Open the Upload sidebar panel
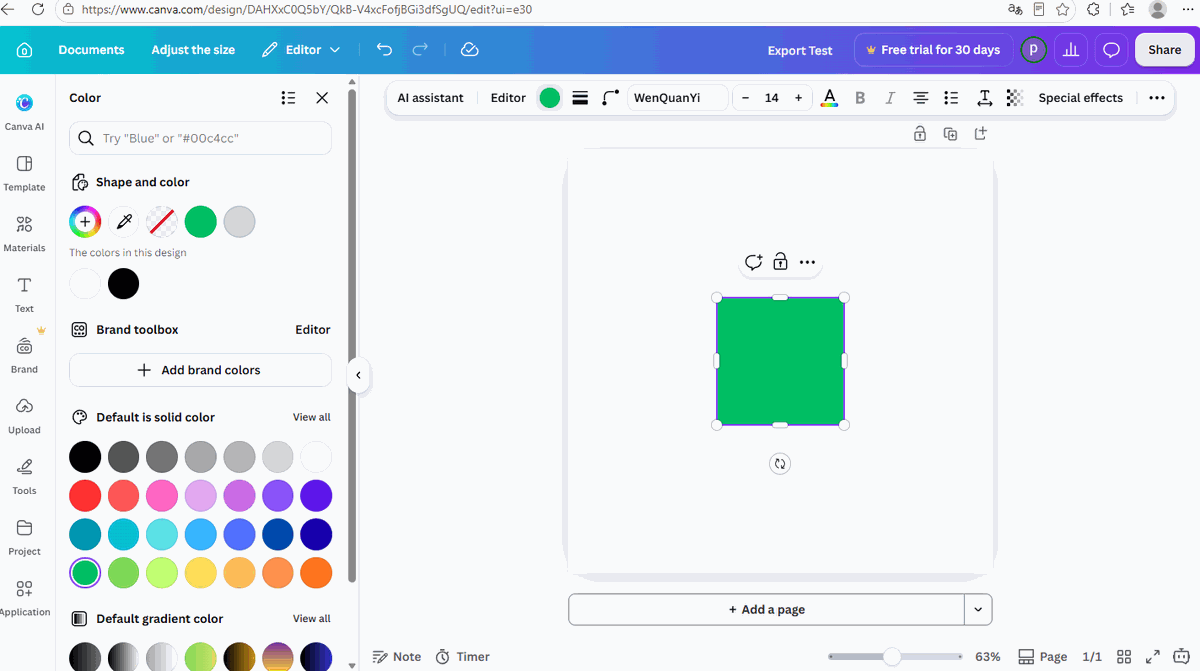Image resolution: width=1200 pixels, height=671 pixels. tap(24, 416)
